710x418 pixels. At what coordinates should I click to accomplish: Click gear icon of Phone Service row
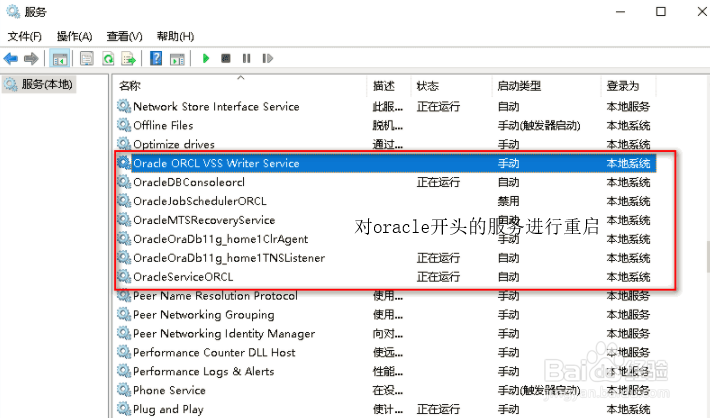click(x=124, y=389)
